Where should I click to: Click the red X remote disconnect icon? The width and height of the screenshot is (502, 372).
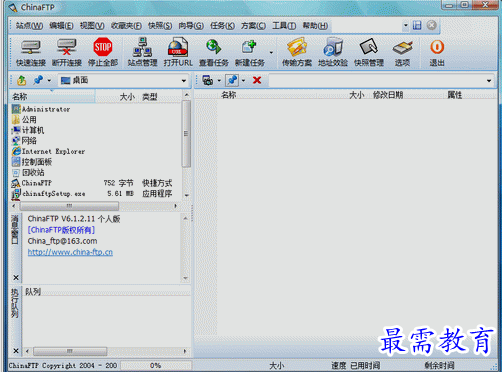pyautogui.click(x=257, y=80)
